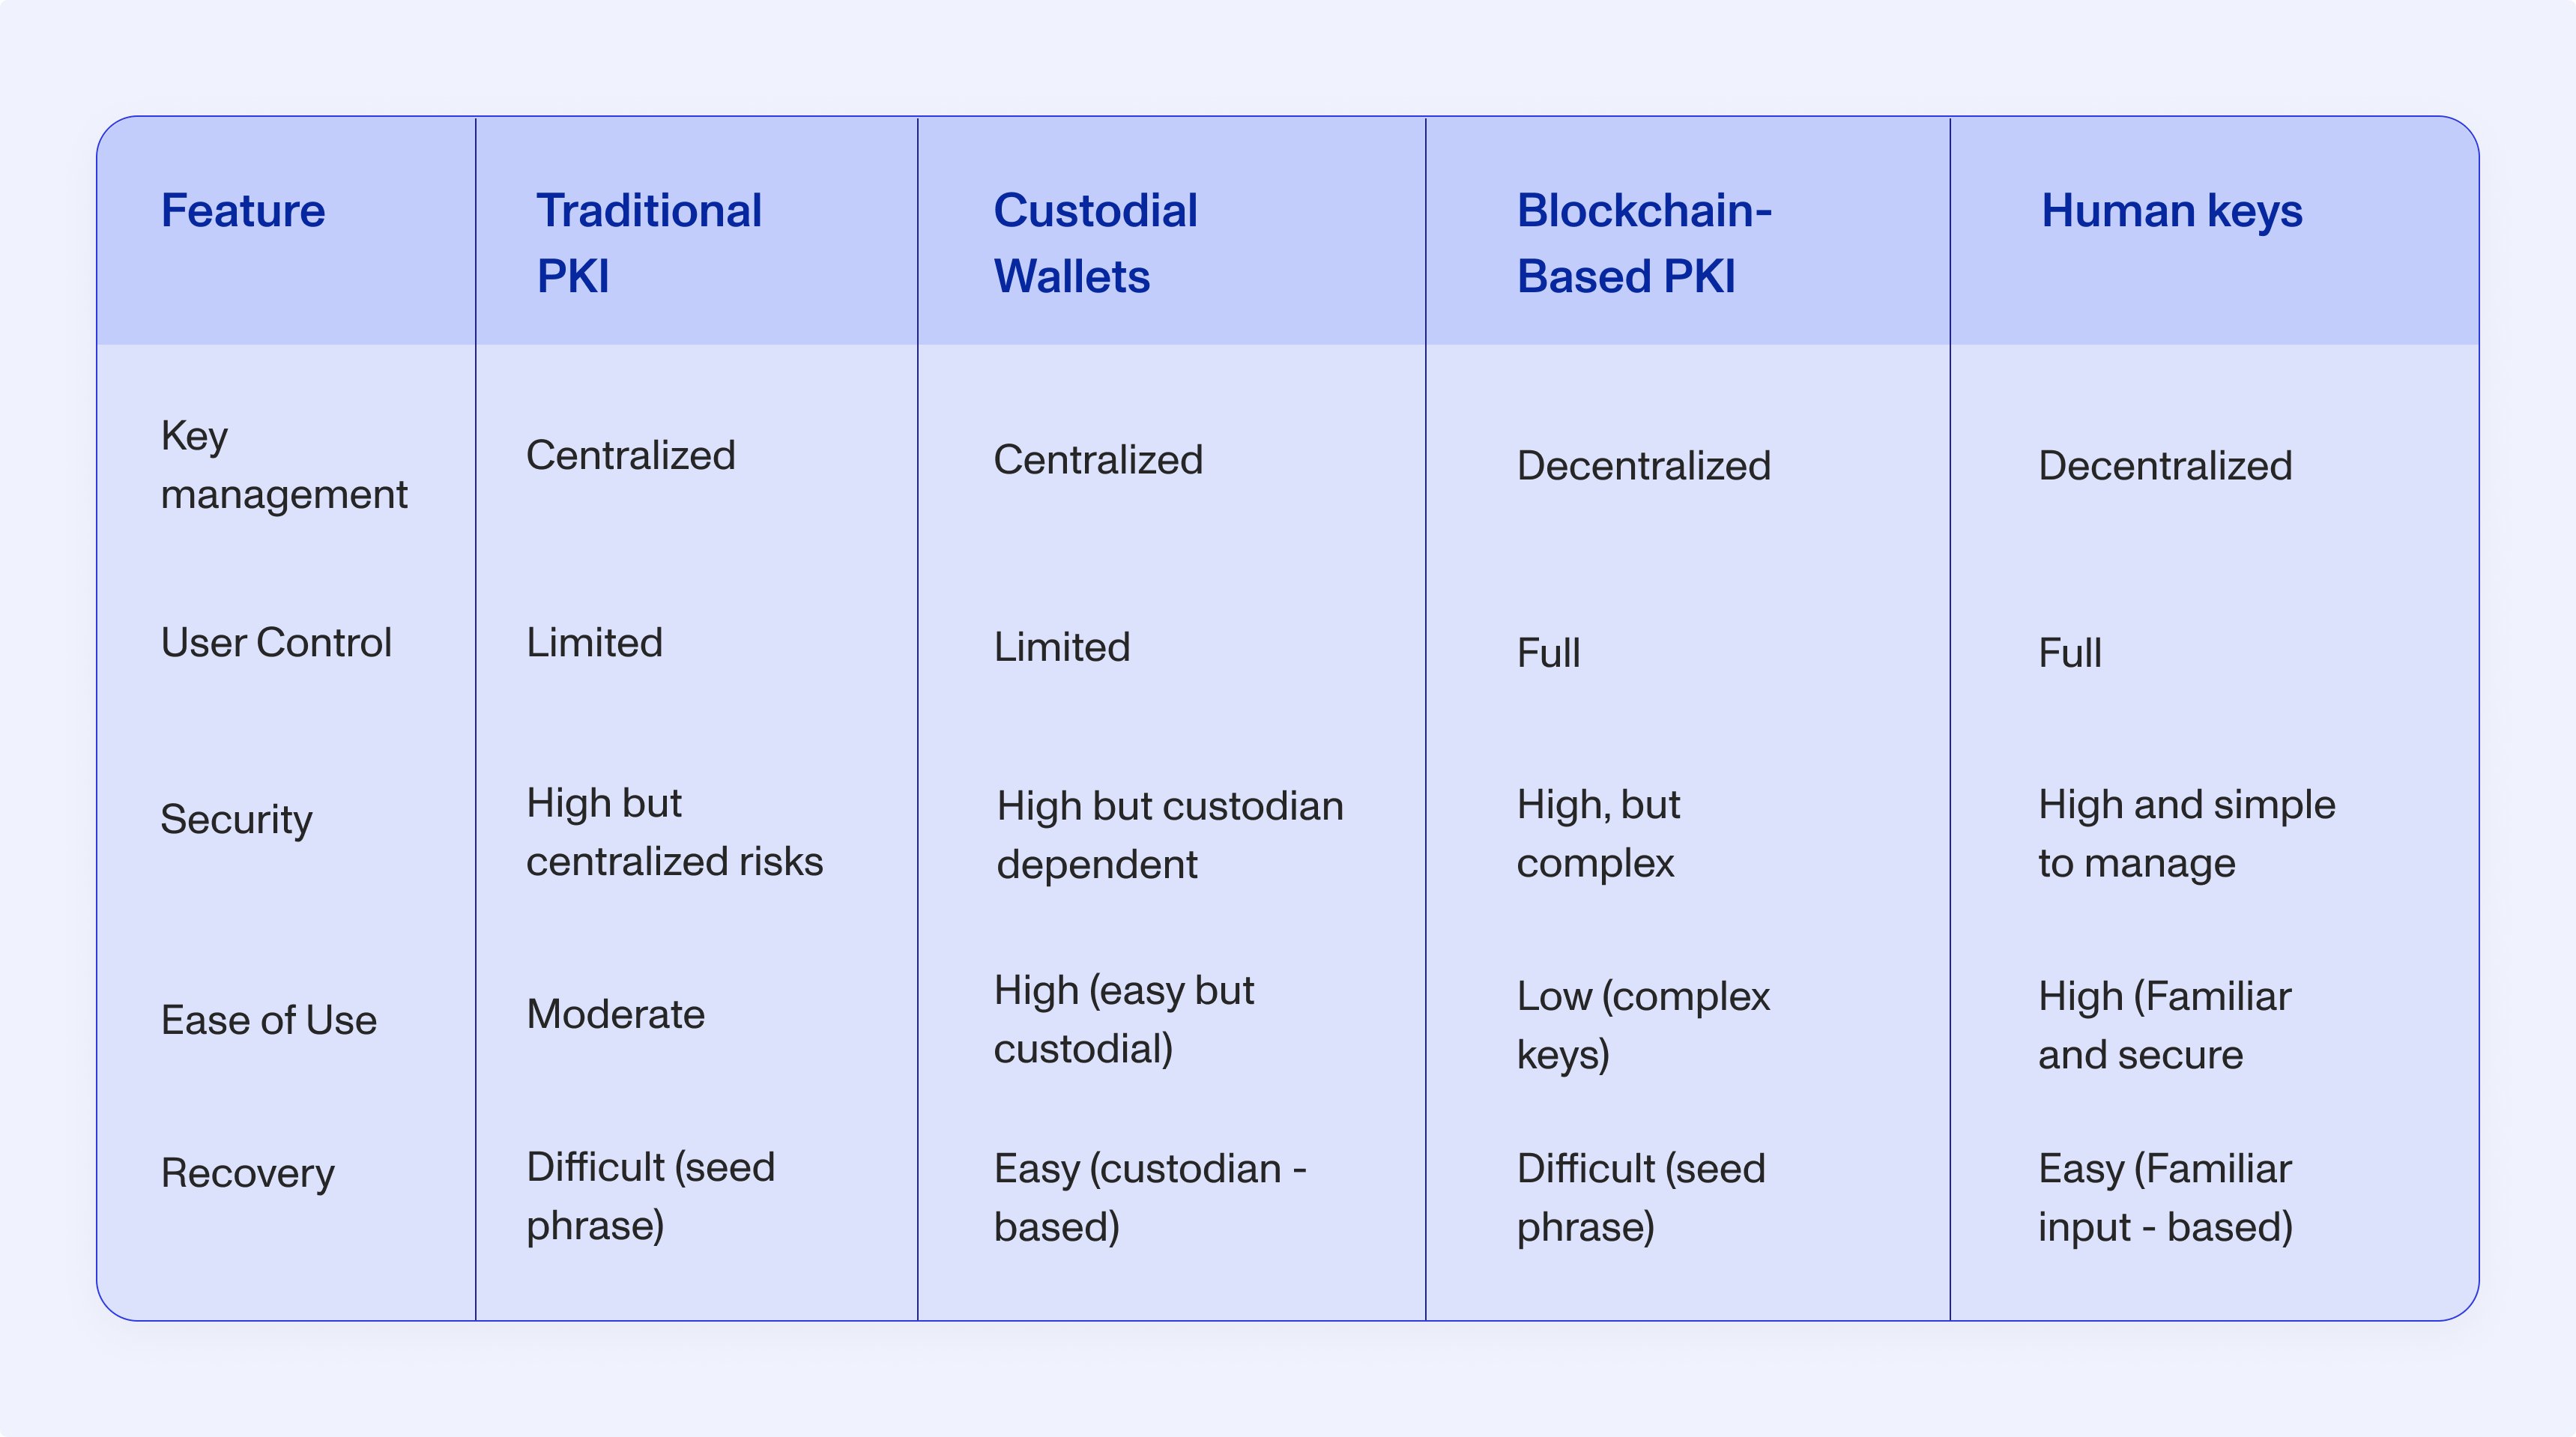Select 'High but centralized risks' cell
Screen dimensions: 2576x1437
(x=675, y=832)
